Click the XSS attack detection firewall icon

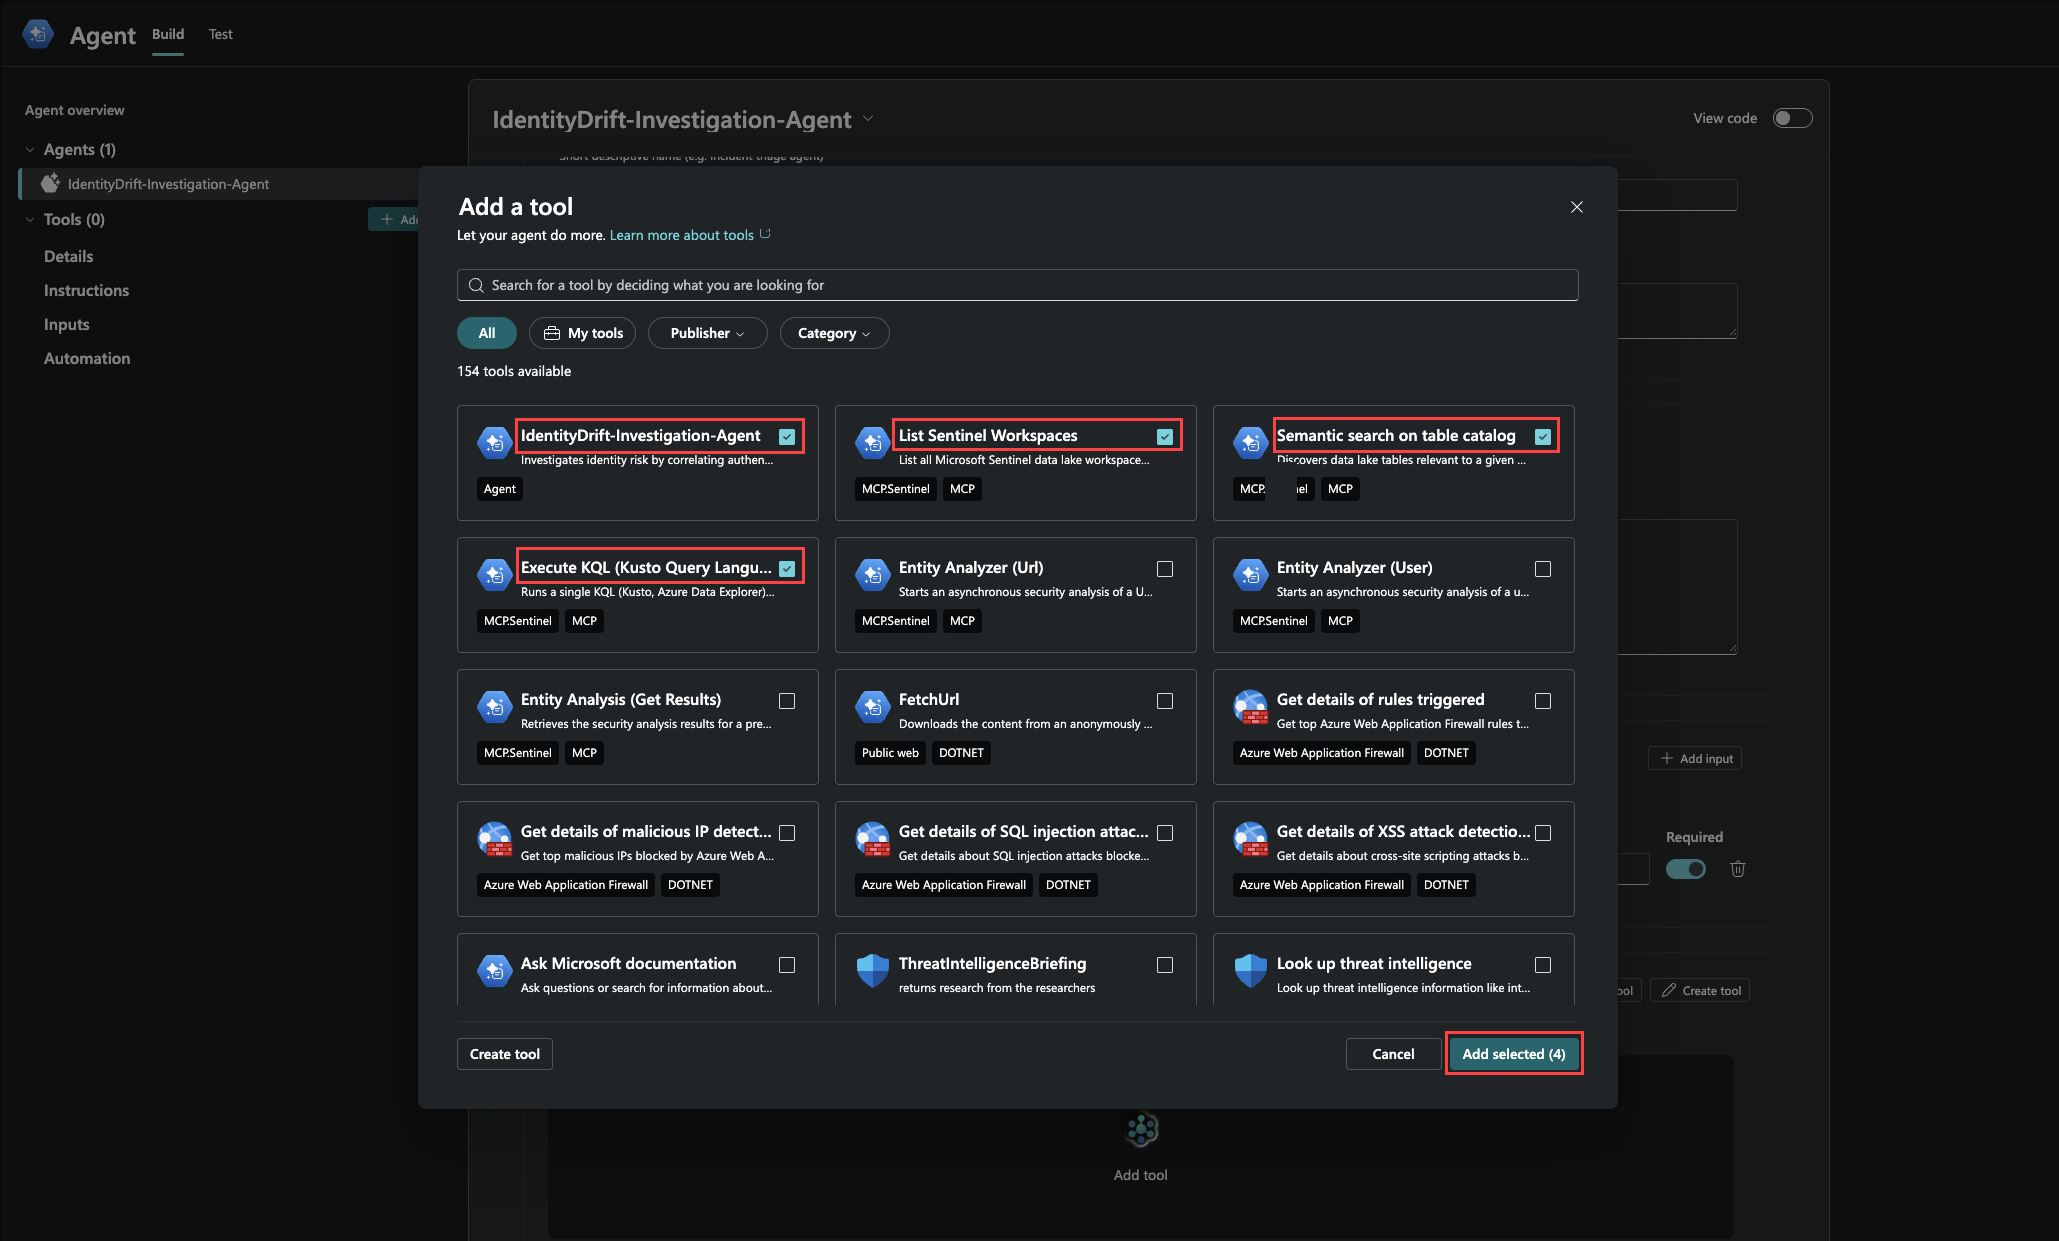1250,838
